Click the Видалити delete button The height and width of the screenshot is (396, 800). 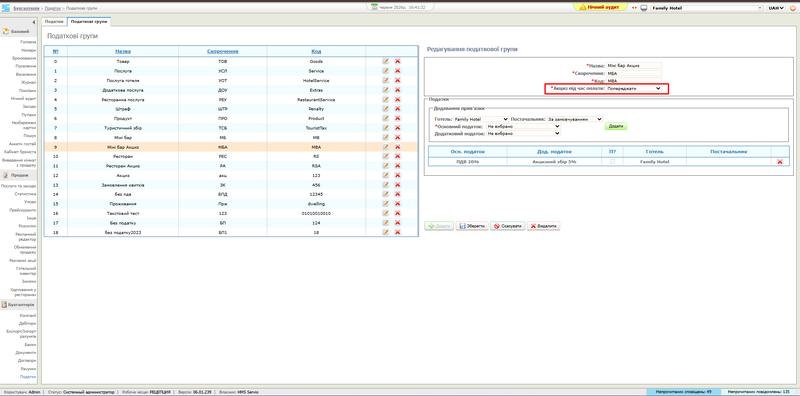coord(544,226)
